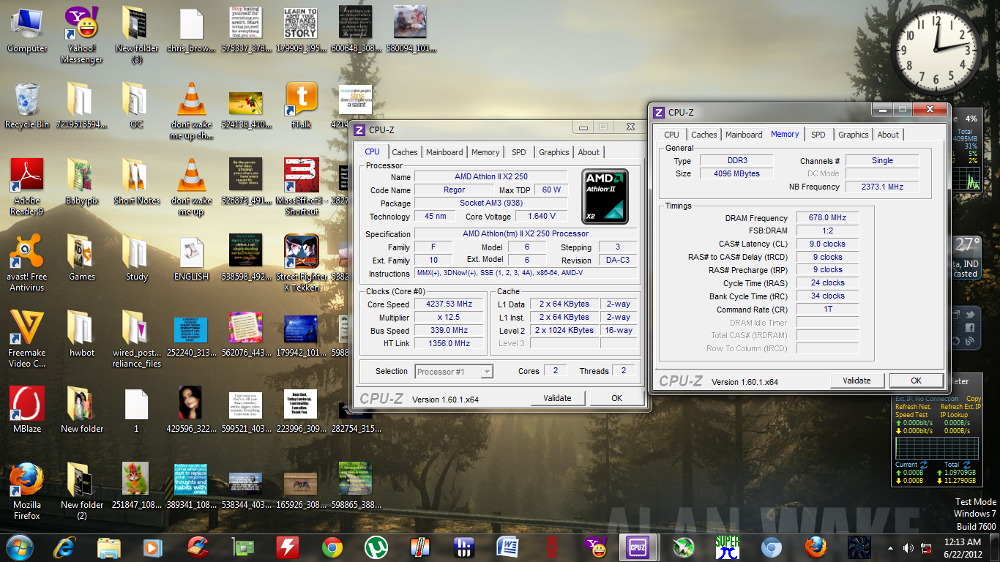Select the fTalk desktop shortcut
This screenshot has height=562, width=1000.
pos(301,106)
